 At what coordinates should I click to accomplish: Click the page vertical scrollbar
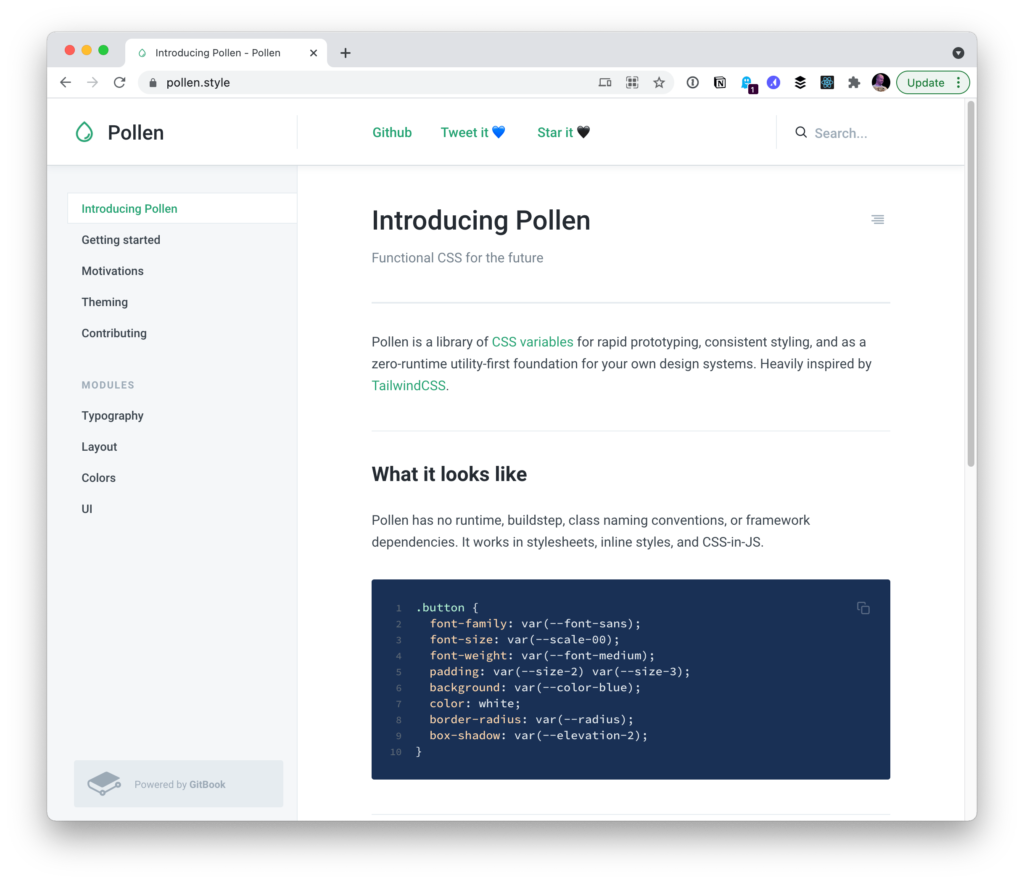[971, 285]
